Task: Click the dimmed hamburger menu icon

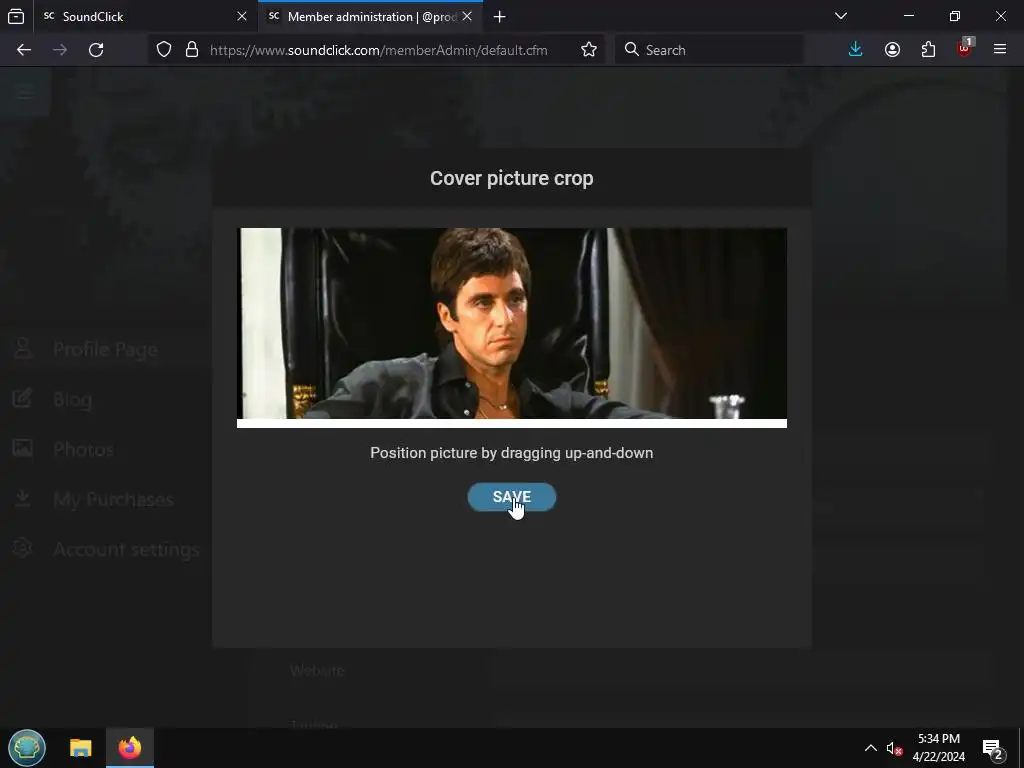Action: 25,92
